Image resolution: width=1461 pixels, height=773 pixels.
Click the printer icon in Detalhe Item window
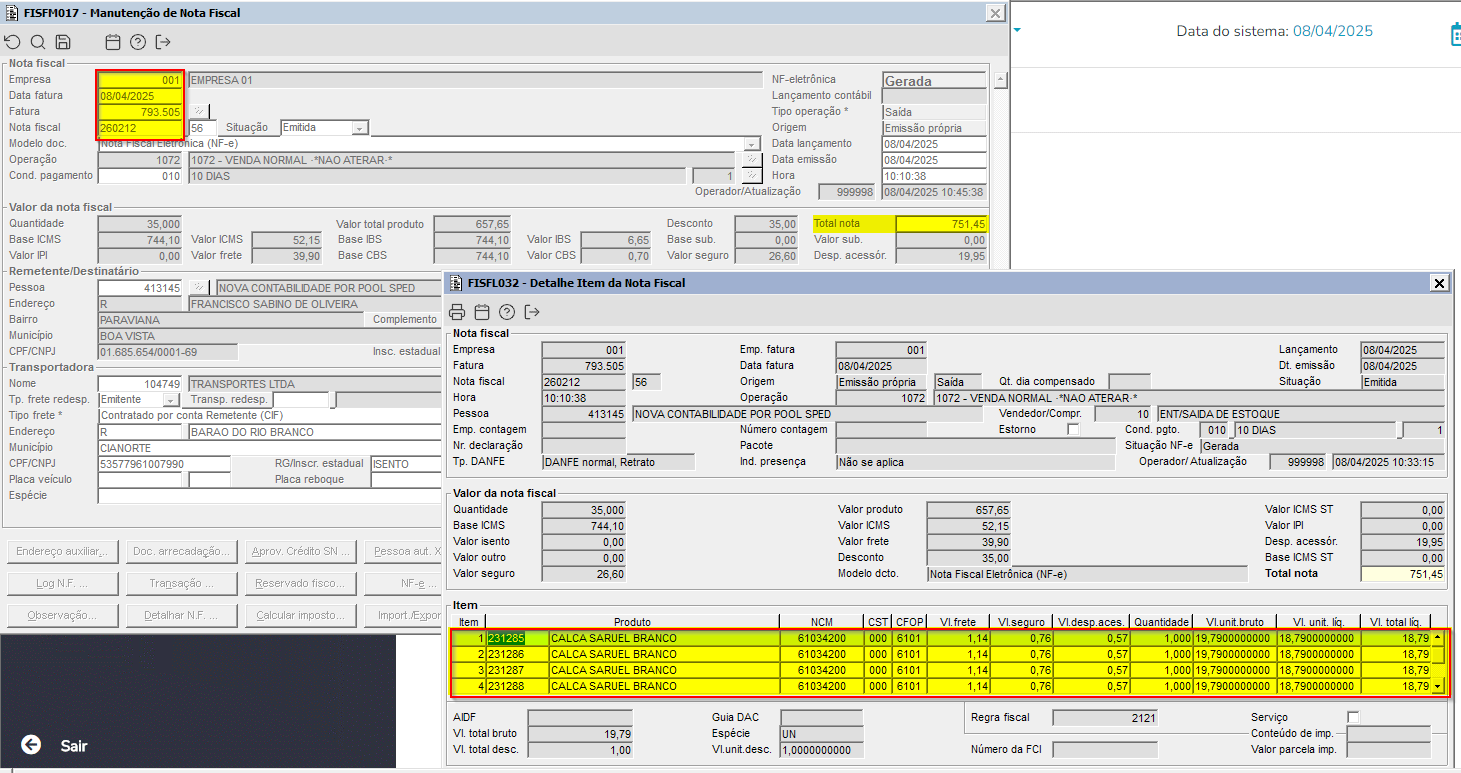pyautogui.click(x=457, y=311)
